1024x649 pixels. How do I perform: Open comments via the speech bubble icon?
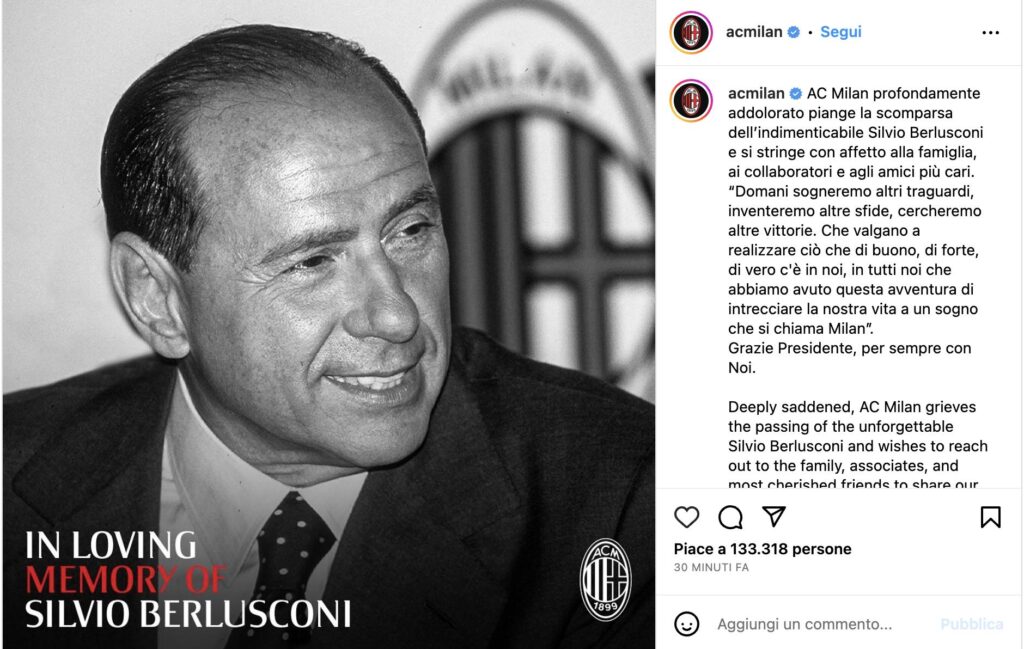pos(730,517)
